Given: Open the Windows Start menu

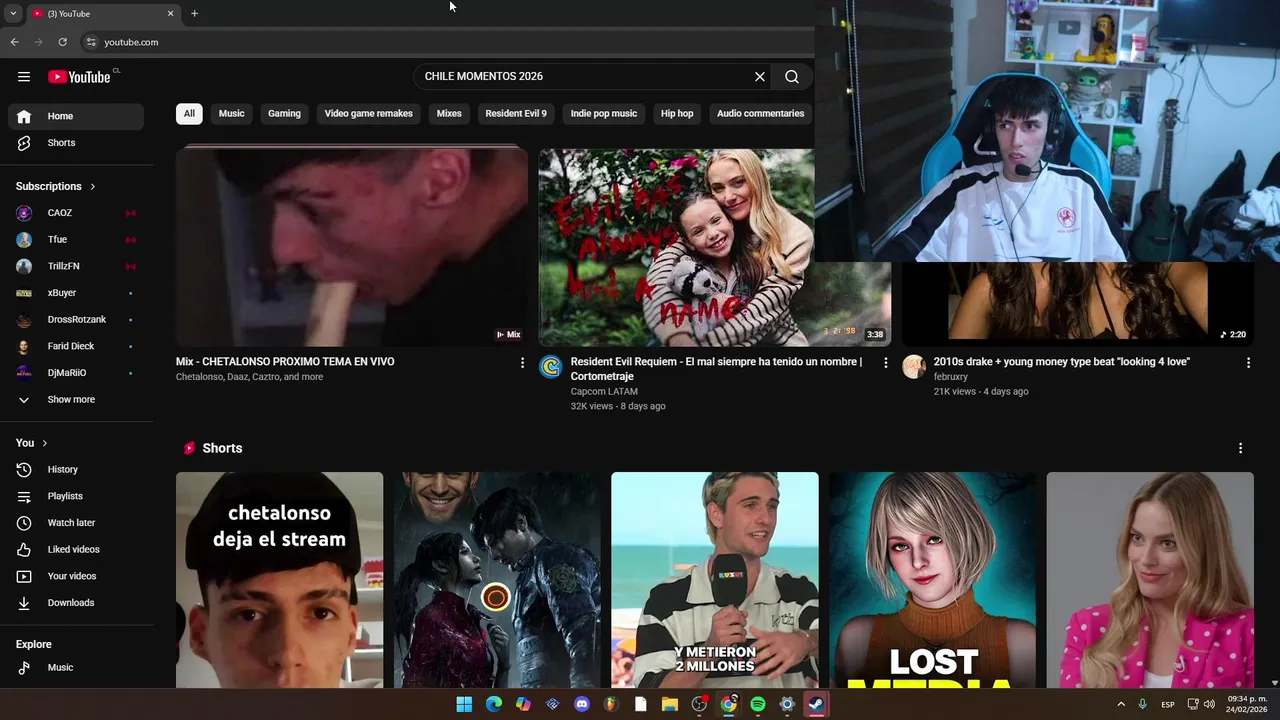Looking at the screenshot, I should pos(464,704).
